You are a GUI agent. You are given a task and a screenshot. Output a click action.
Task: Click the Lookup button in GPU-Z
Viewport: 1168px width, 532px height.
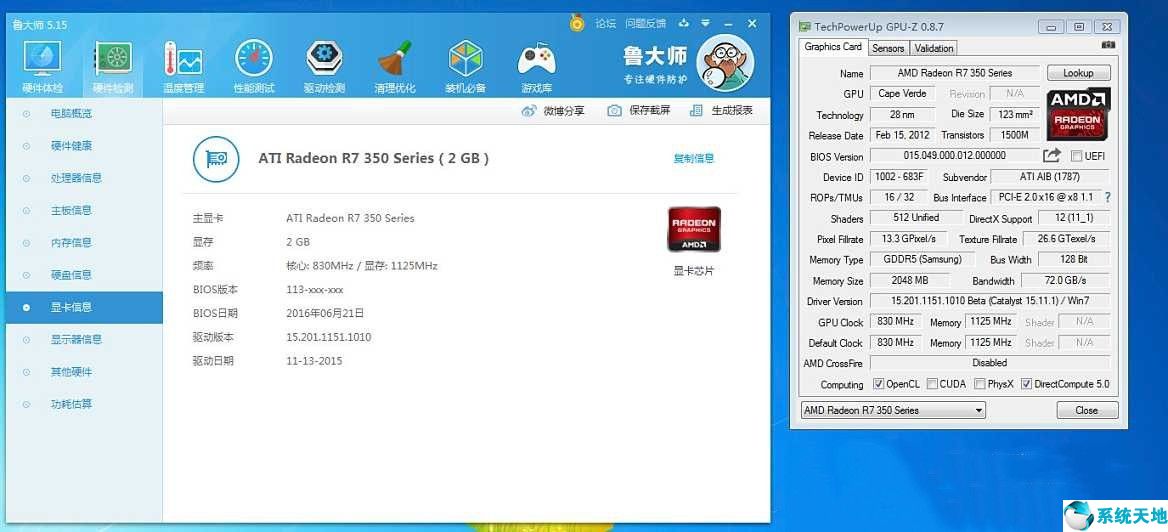[x=1078, y=73]
